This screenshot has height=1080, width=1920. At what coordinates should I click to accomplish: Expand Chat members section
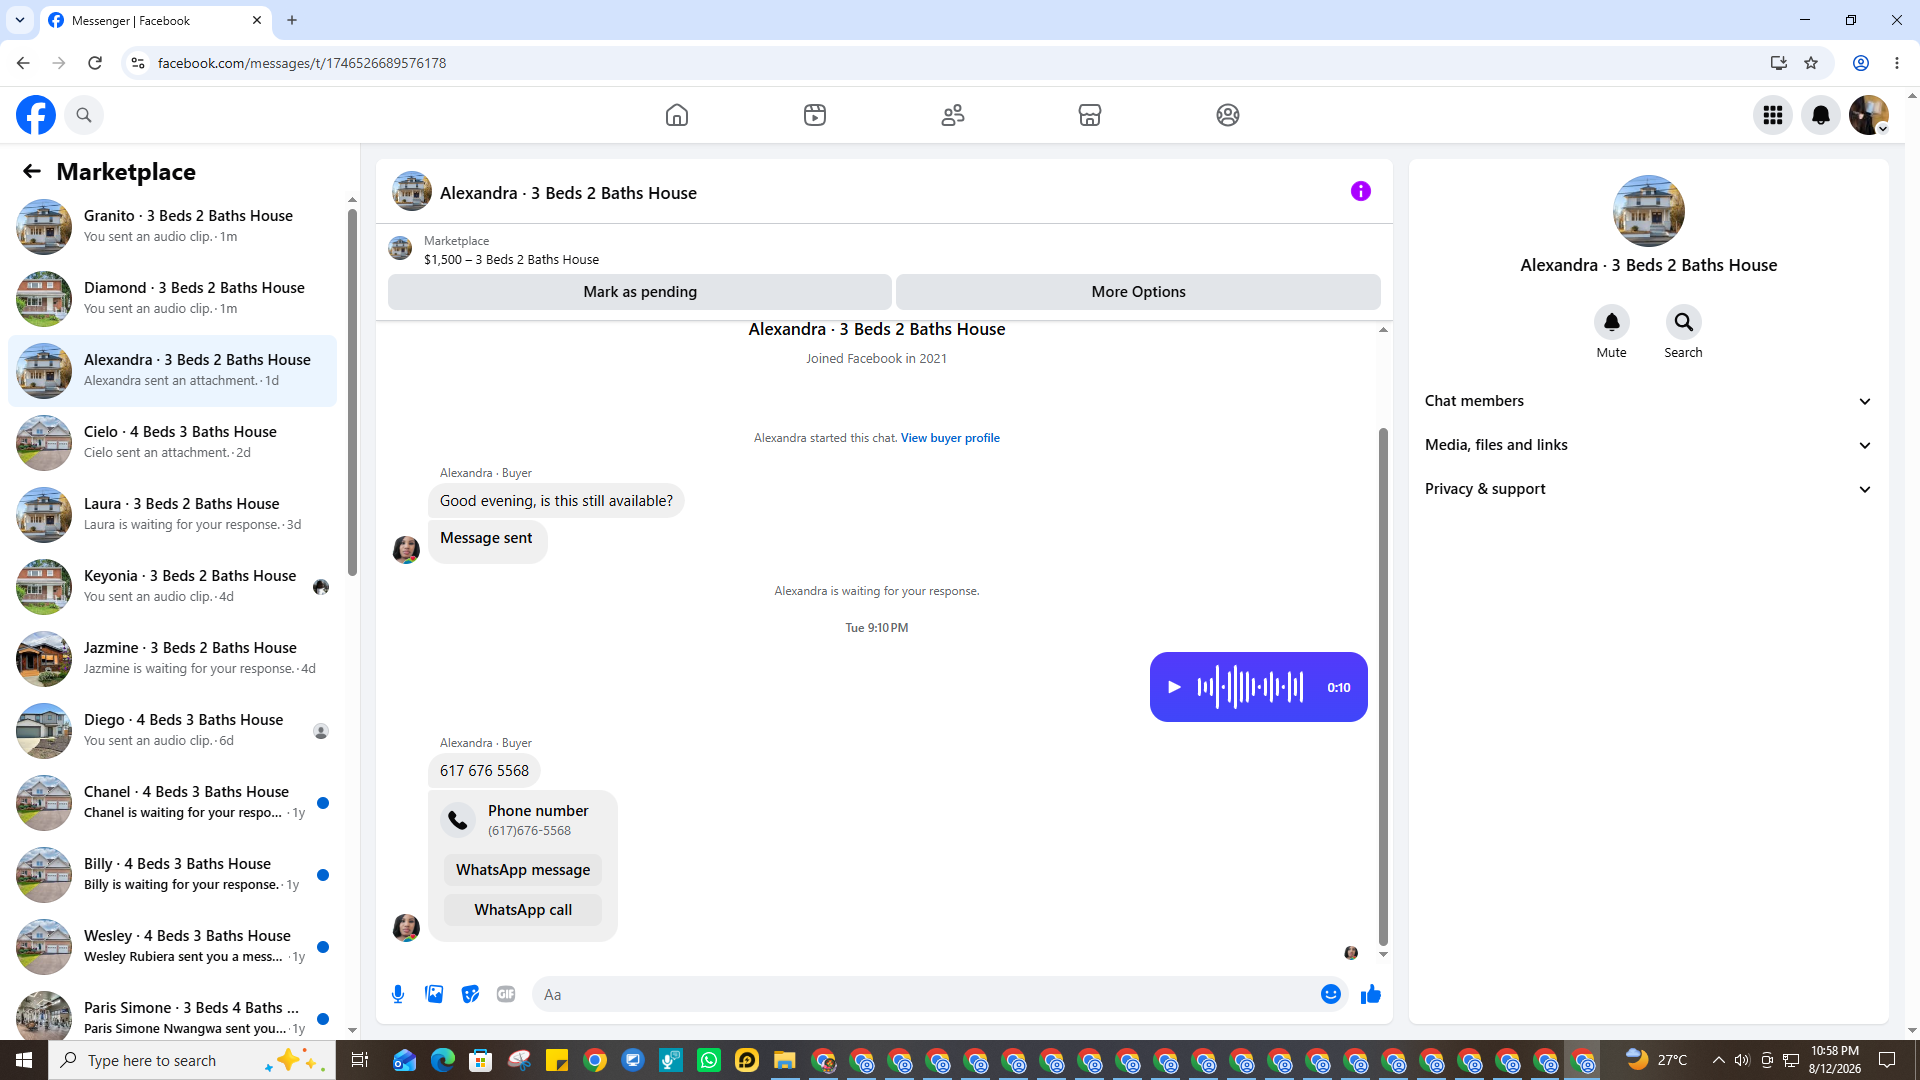pos(1648,401)
